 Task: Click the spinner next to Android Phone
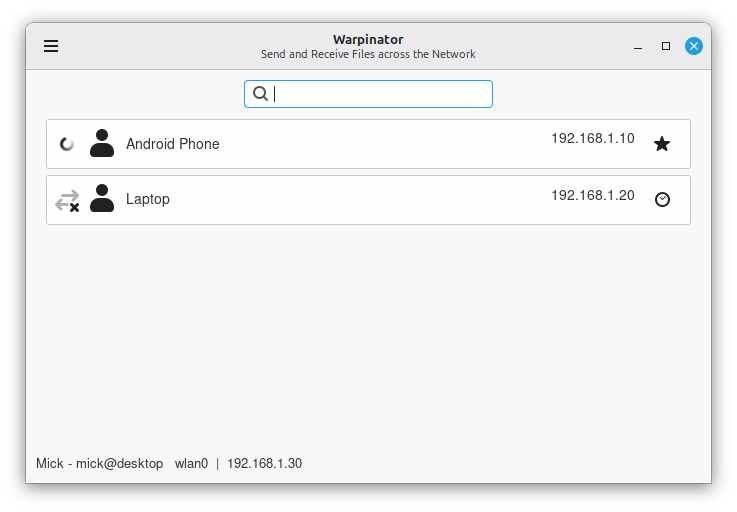(x=67, y=144)
